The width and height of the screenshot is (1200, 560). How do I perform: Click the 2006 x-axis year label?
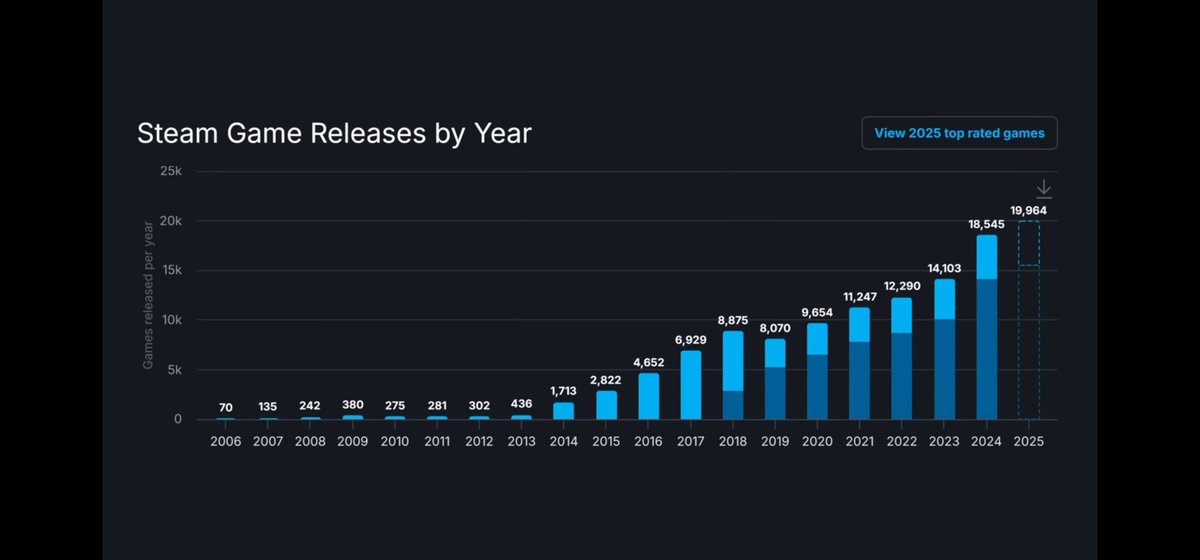pyautogui.click(x=226, y=441)
